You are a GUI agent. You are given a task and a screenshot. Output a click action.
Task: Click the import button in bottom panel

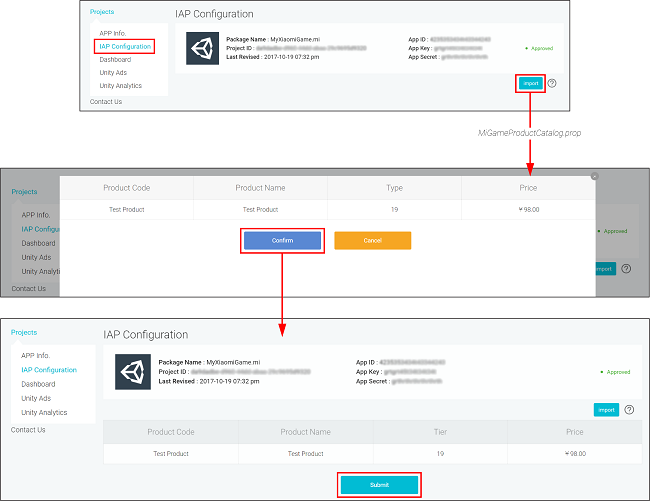coord(606,409)
